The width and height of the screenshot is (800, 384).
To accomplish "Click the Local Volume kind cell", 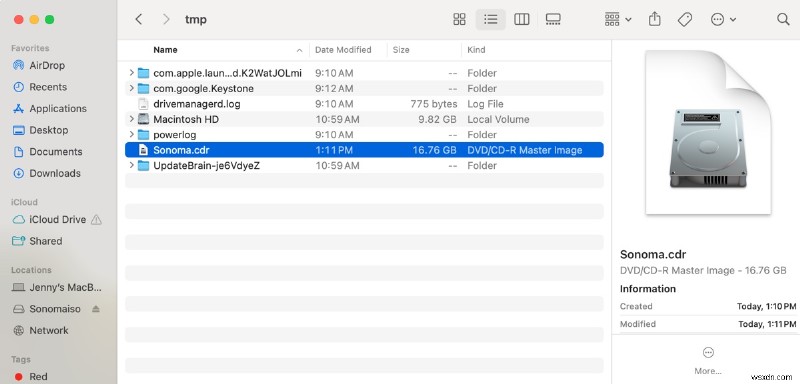I will point(498,119).
